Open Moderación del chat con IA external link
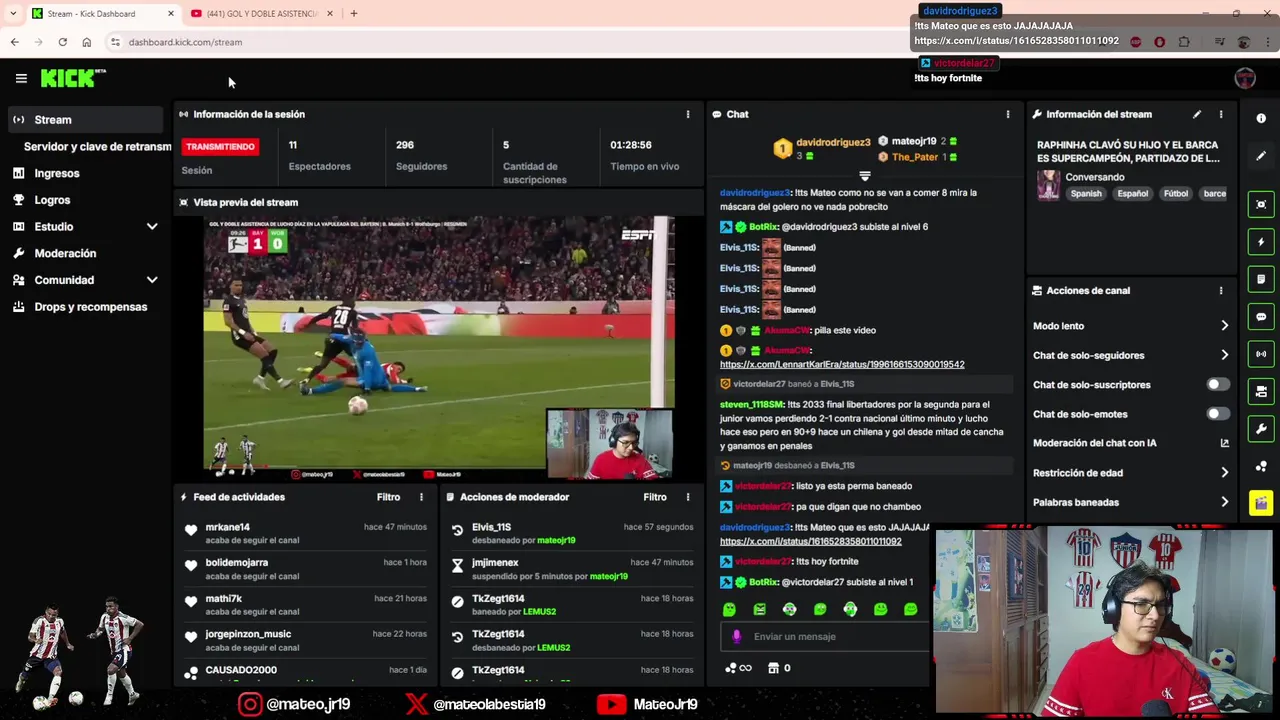 point(1224,443)
